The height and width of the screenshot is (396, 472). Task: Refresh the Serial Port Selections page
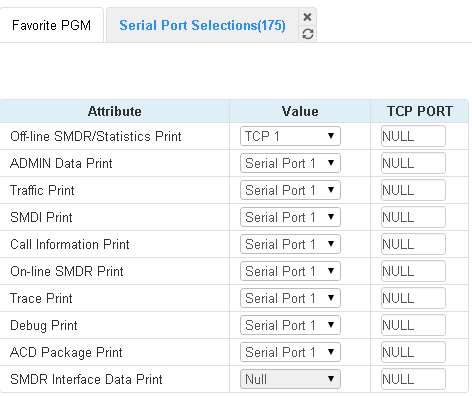point(307,34)
